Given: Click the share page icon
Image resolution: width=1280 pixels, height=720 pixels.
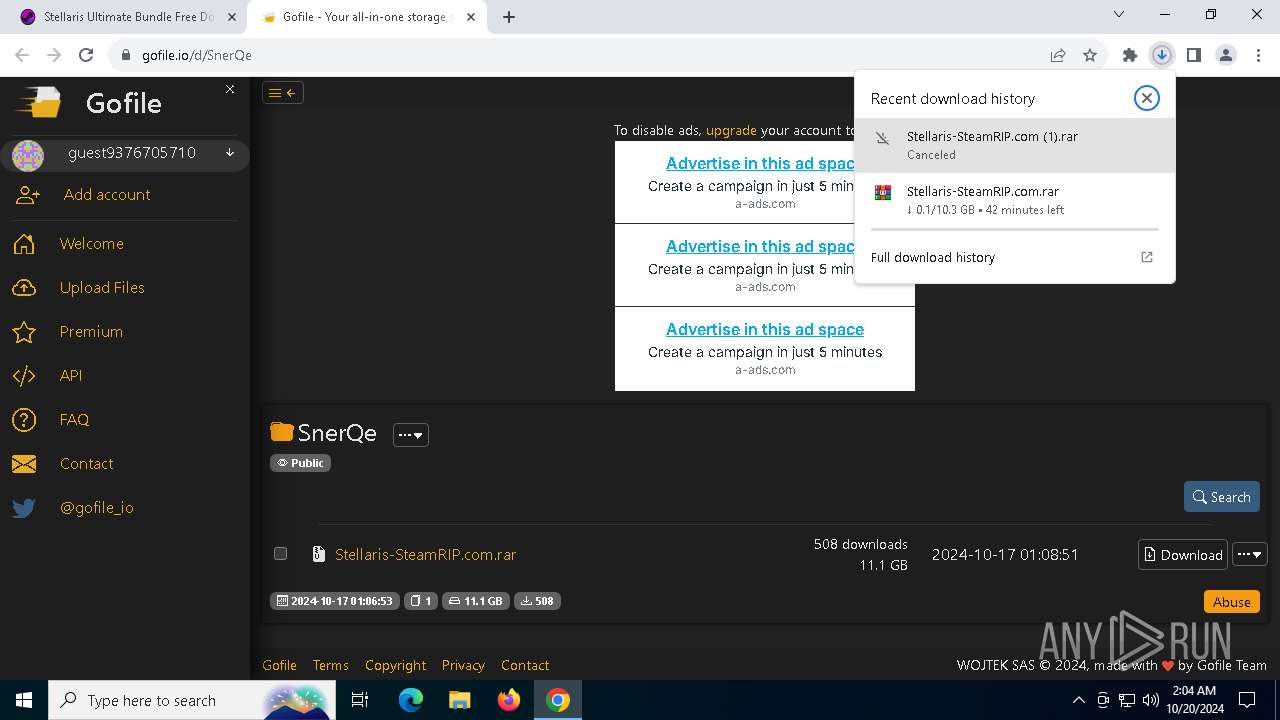Looking at the screenshot, I should (1058, 55).
